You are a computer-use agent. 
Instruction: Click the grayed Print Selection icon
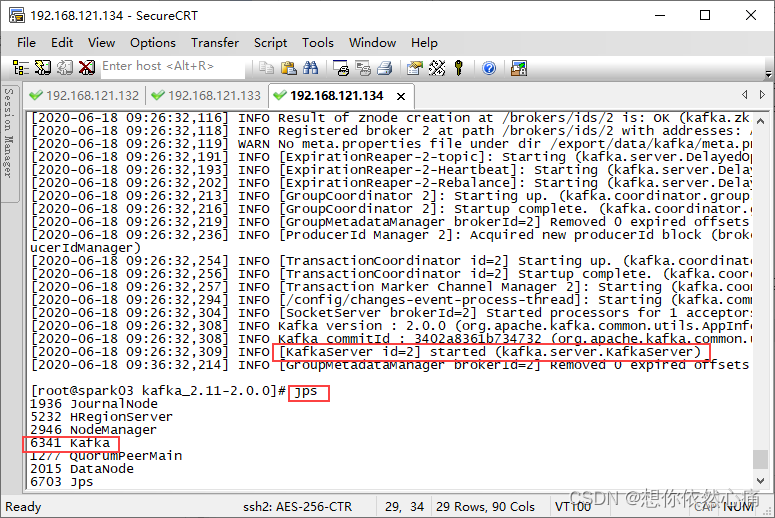(x=363, y=68)
